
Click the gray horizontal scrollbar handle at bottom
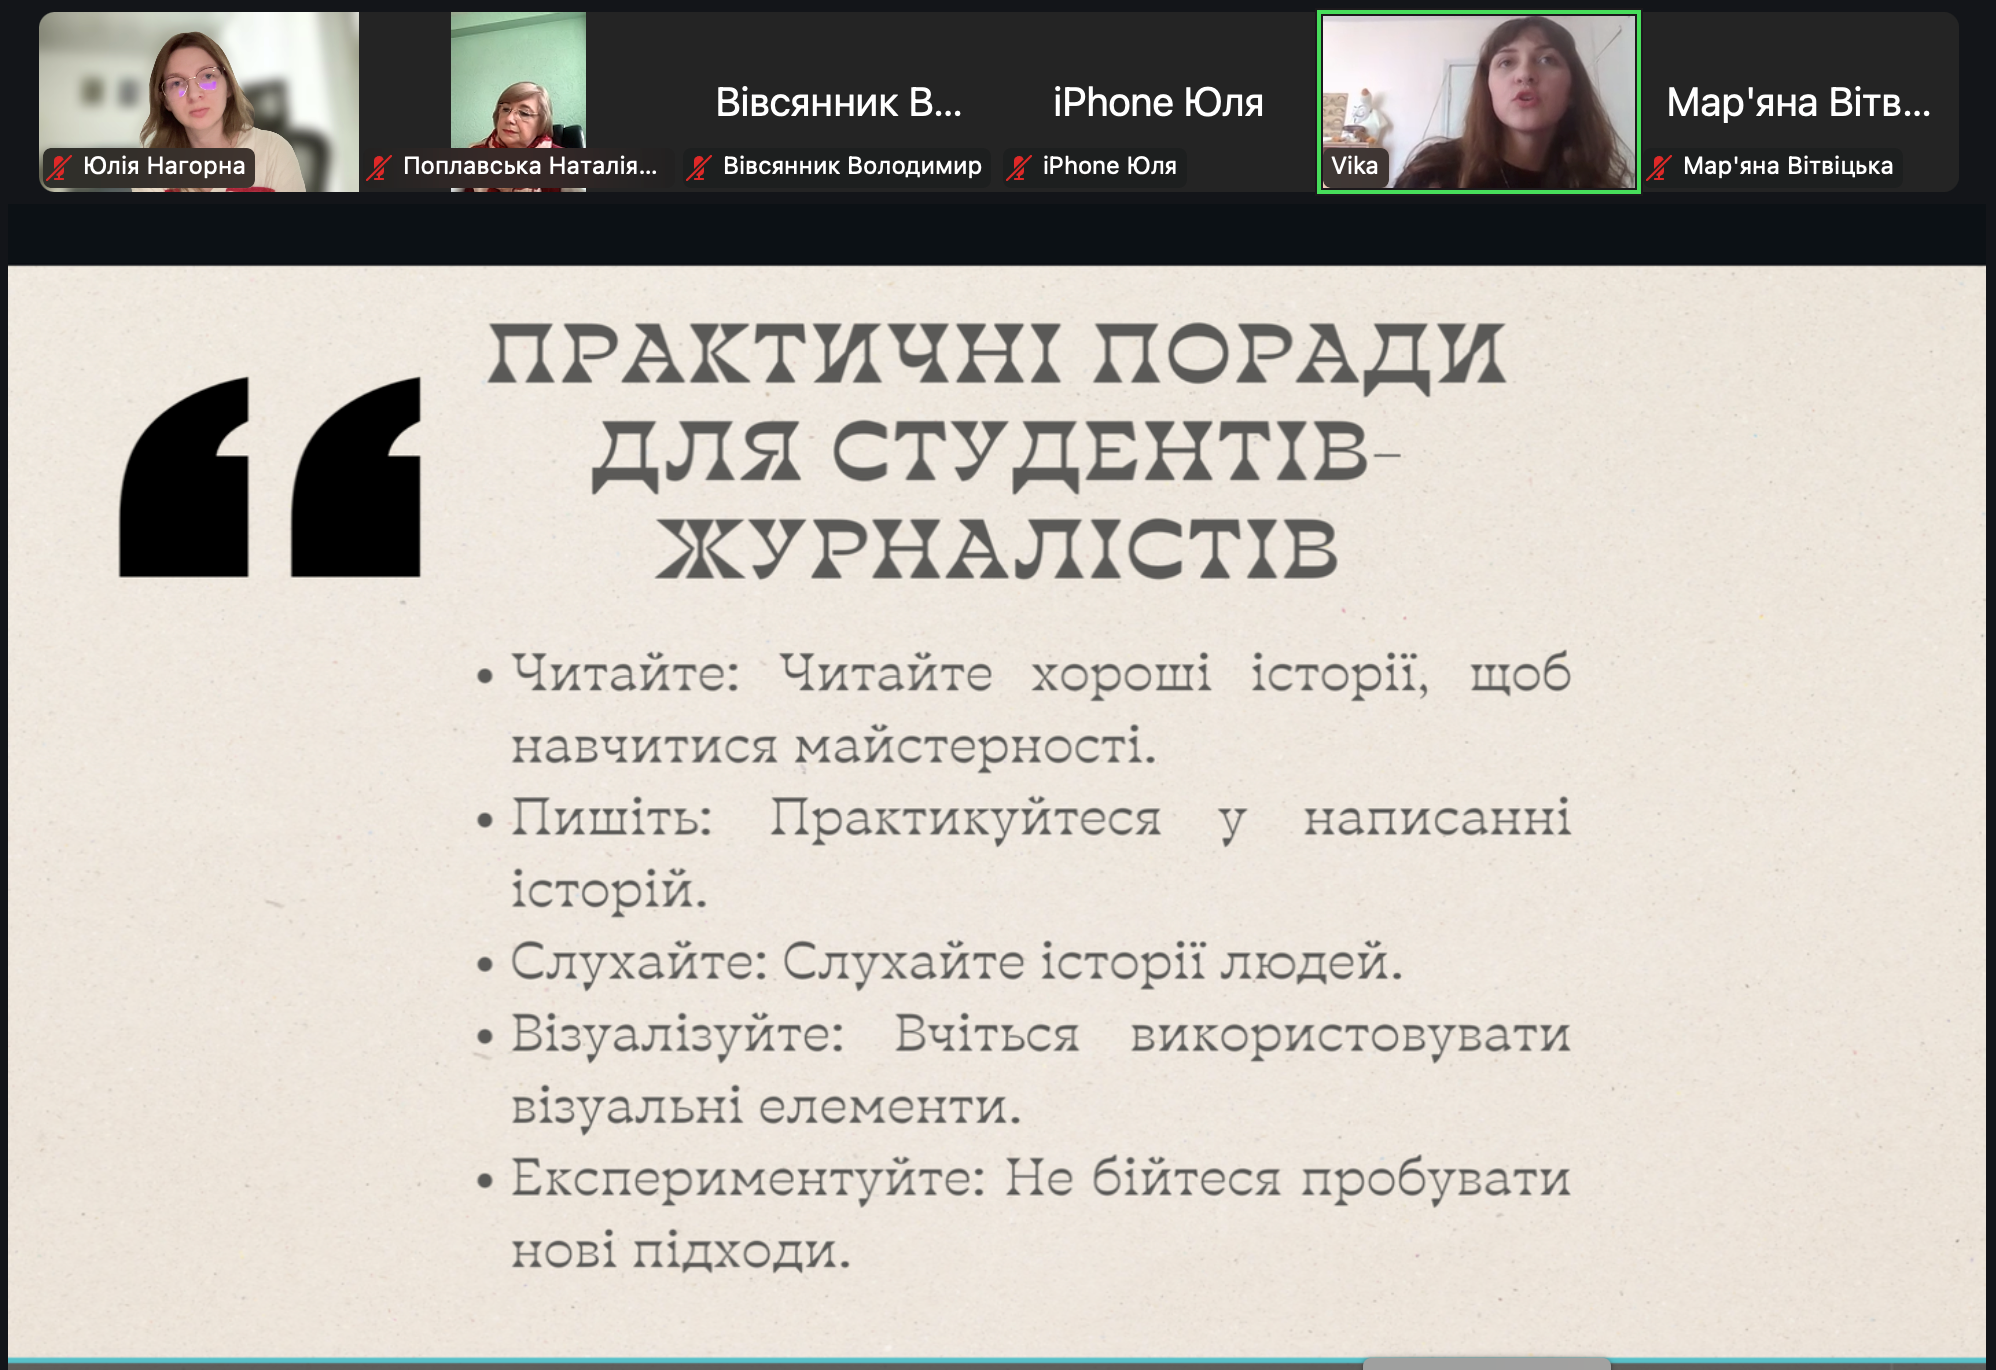point(1486,1363)
